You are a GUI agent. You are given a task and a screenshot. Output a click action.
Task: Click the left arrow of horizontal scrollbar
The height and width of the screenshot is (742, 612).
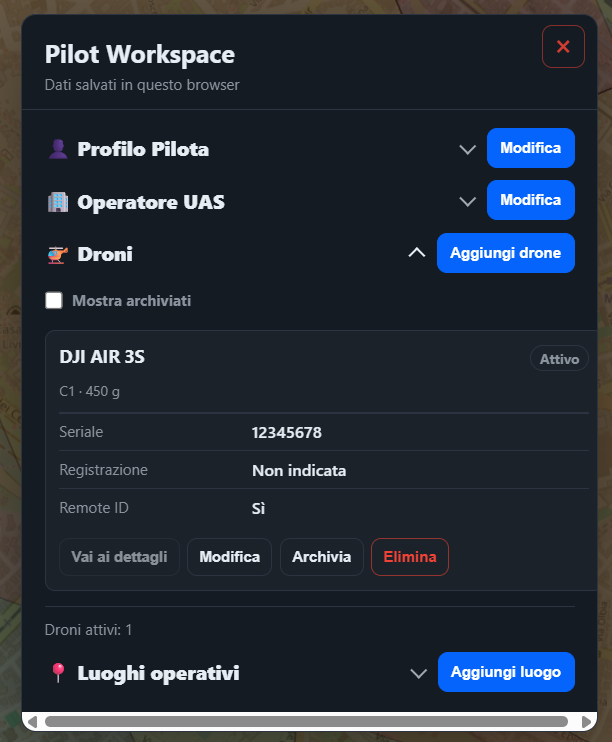click(x=32, y=722)
